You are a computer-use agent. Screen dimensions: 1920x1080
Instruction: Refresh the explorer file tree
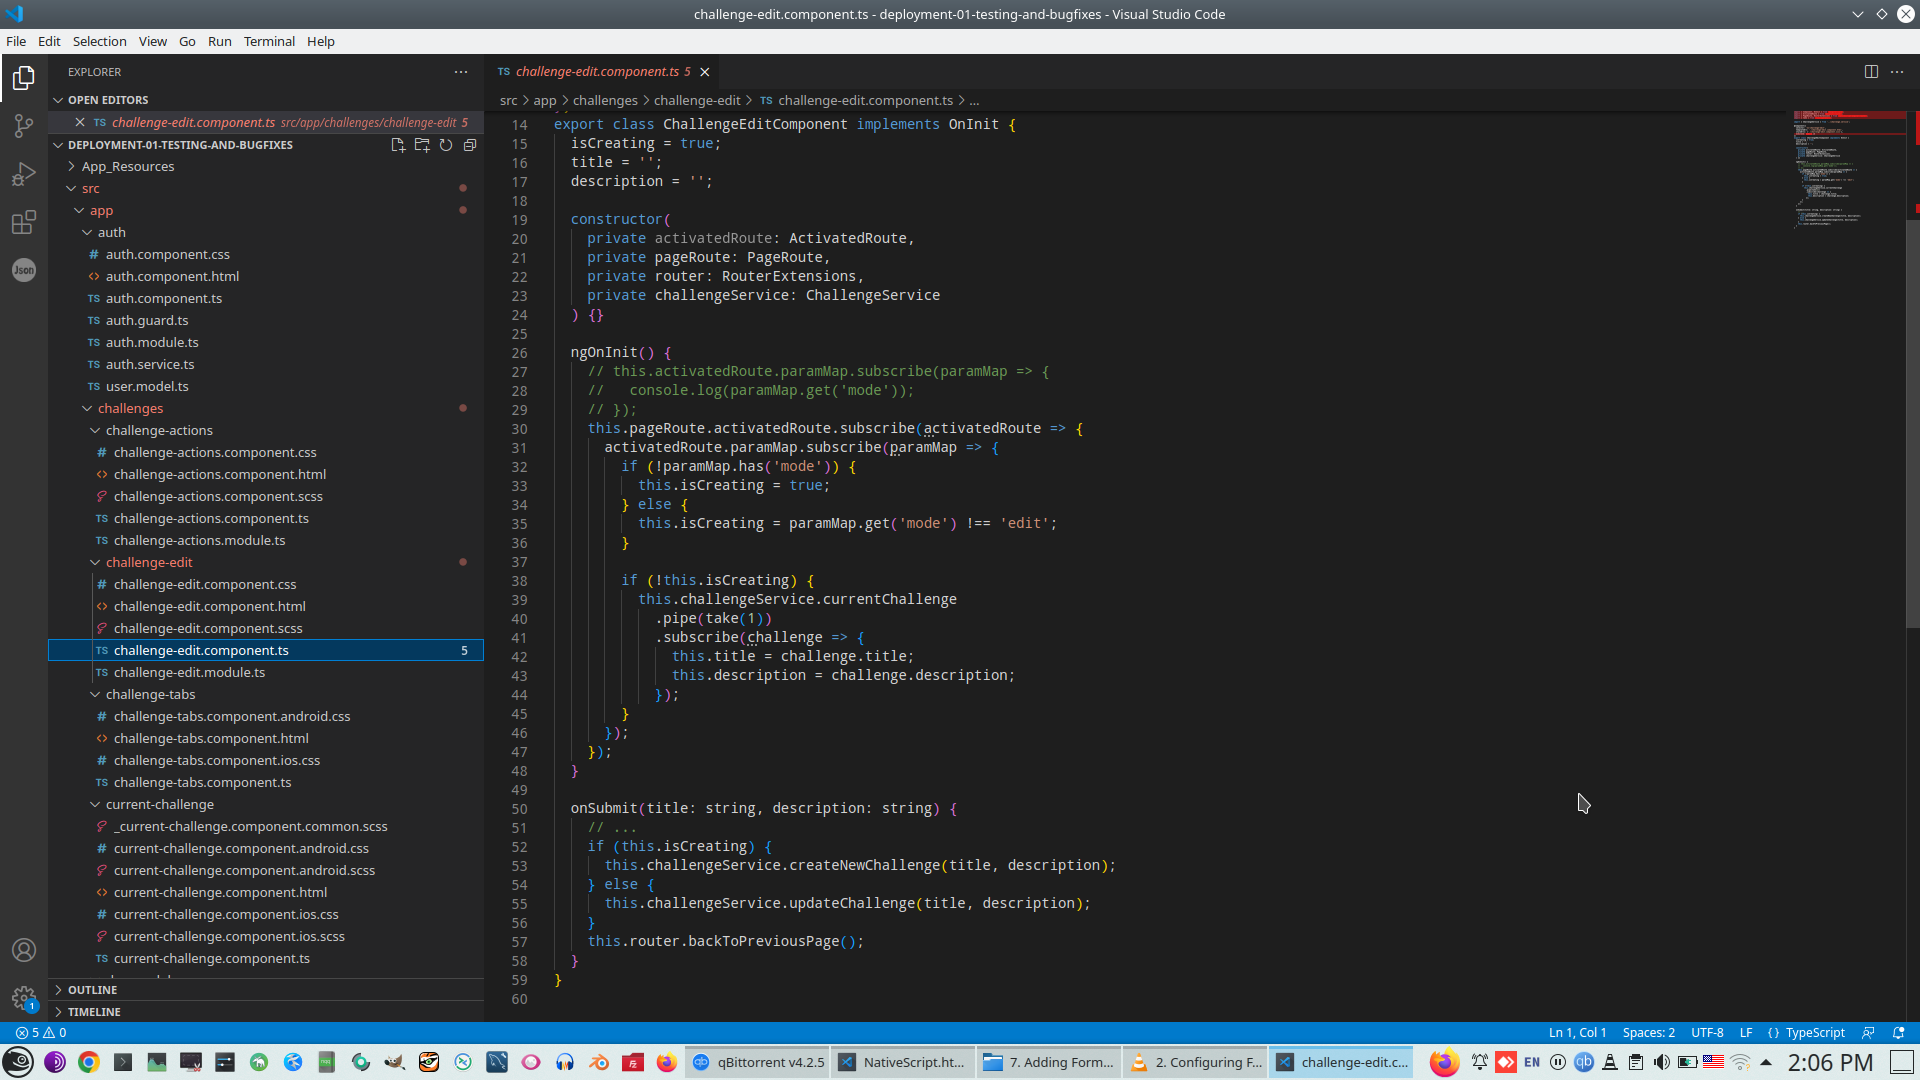[x=446, y=145]
